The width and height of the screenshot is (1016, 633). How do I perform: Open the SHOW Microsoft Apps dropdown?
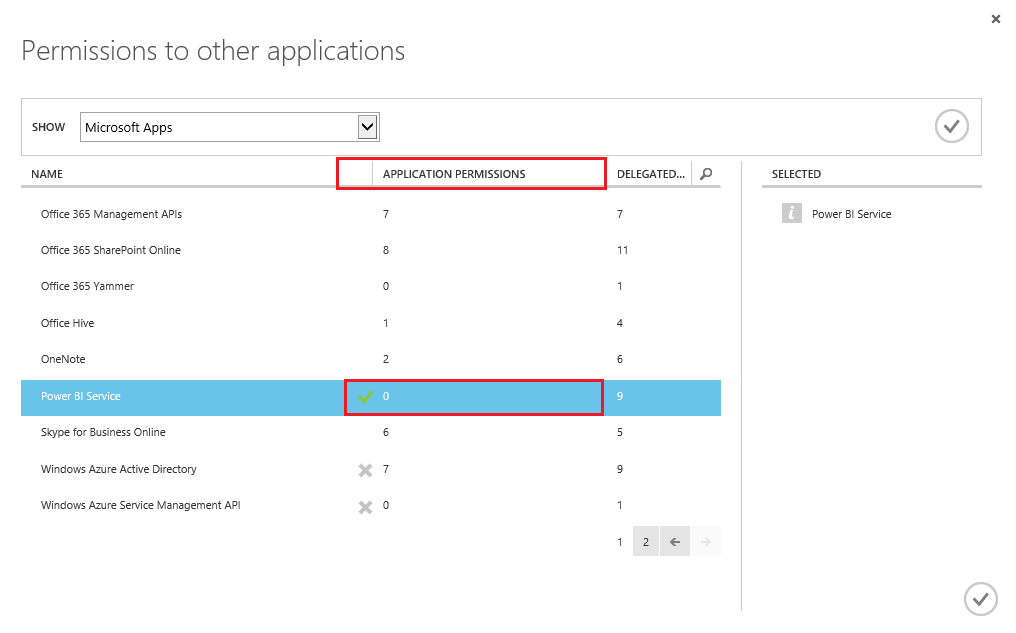tap(229, 127)
